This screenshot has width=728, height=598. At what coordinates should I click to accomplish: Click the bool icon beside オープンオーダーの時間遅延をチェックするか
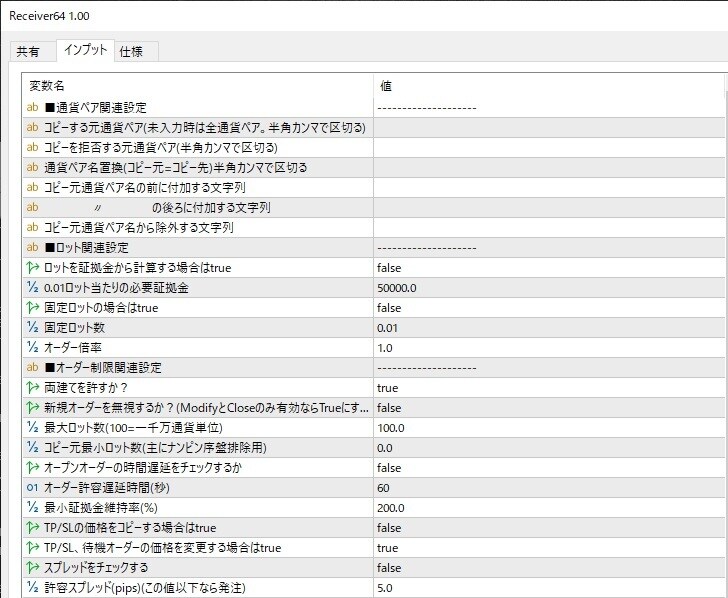click(x=32, y=467)
